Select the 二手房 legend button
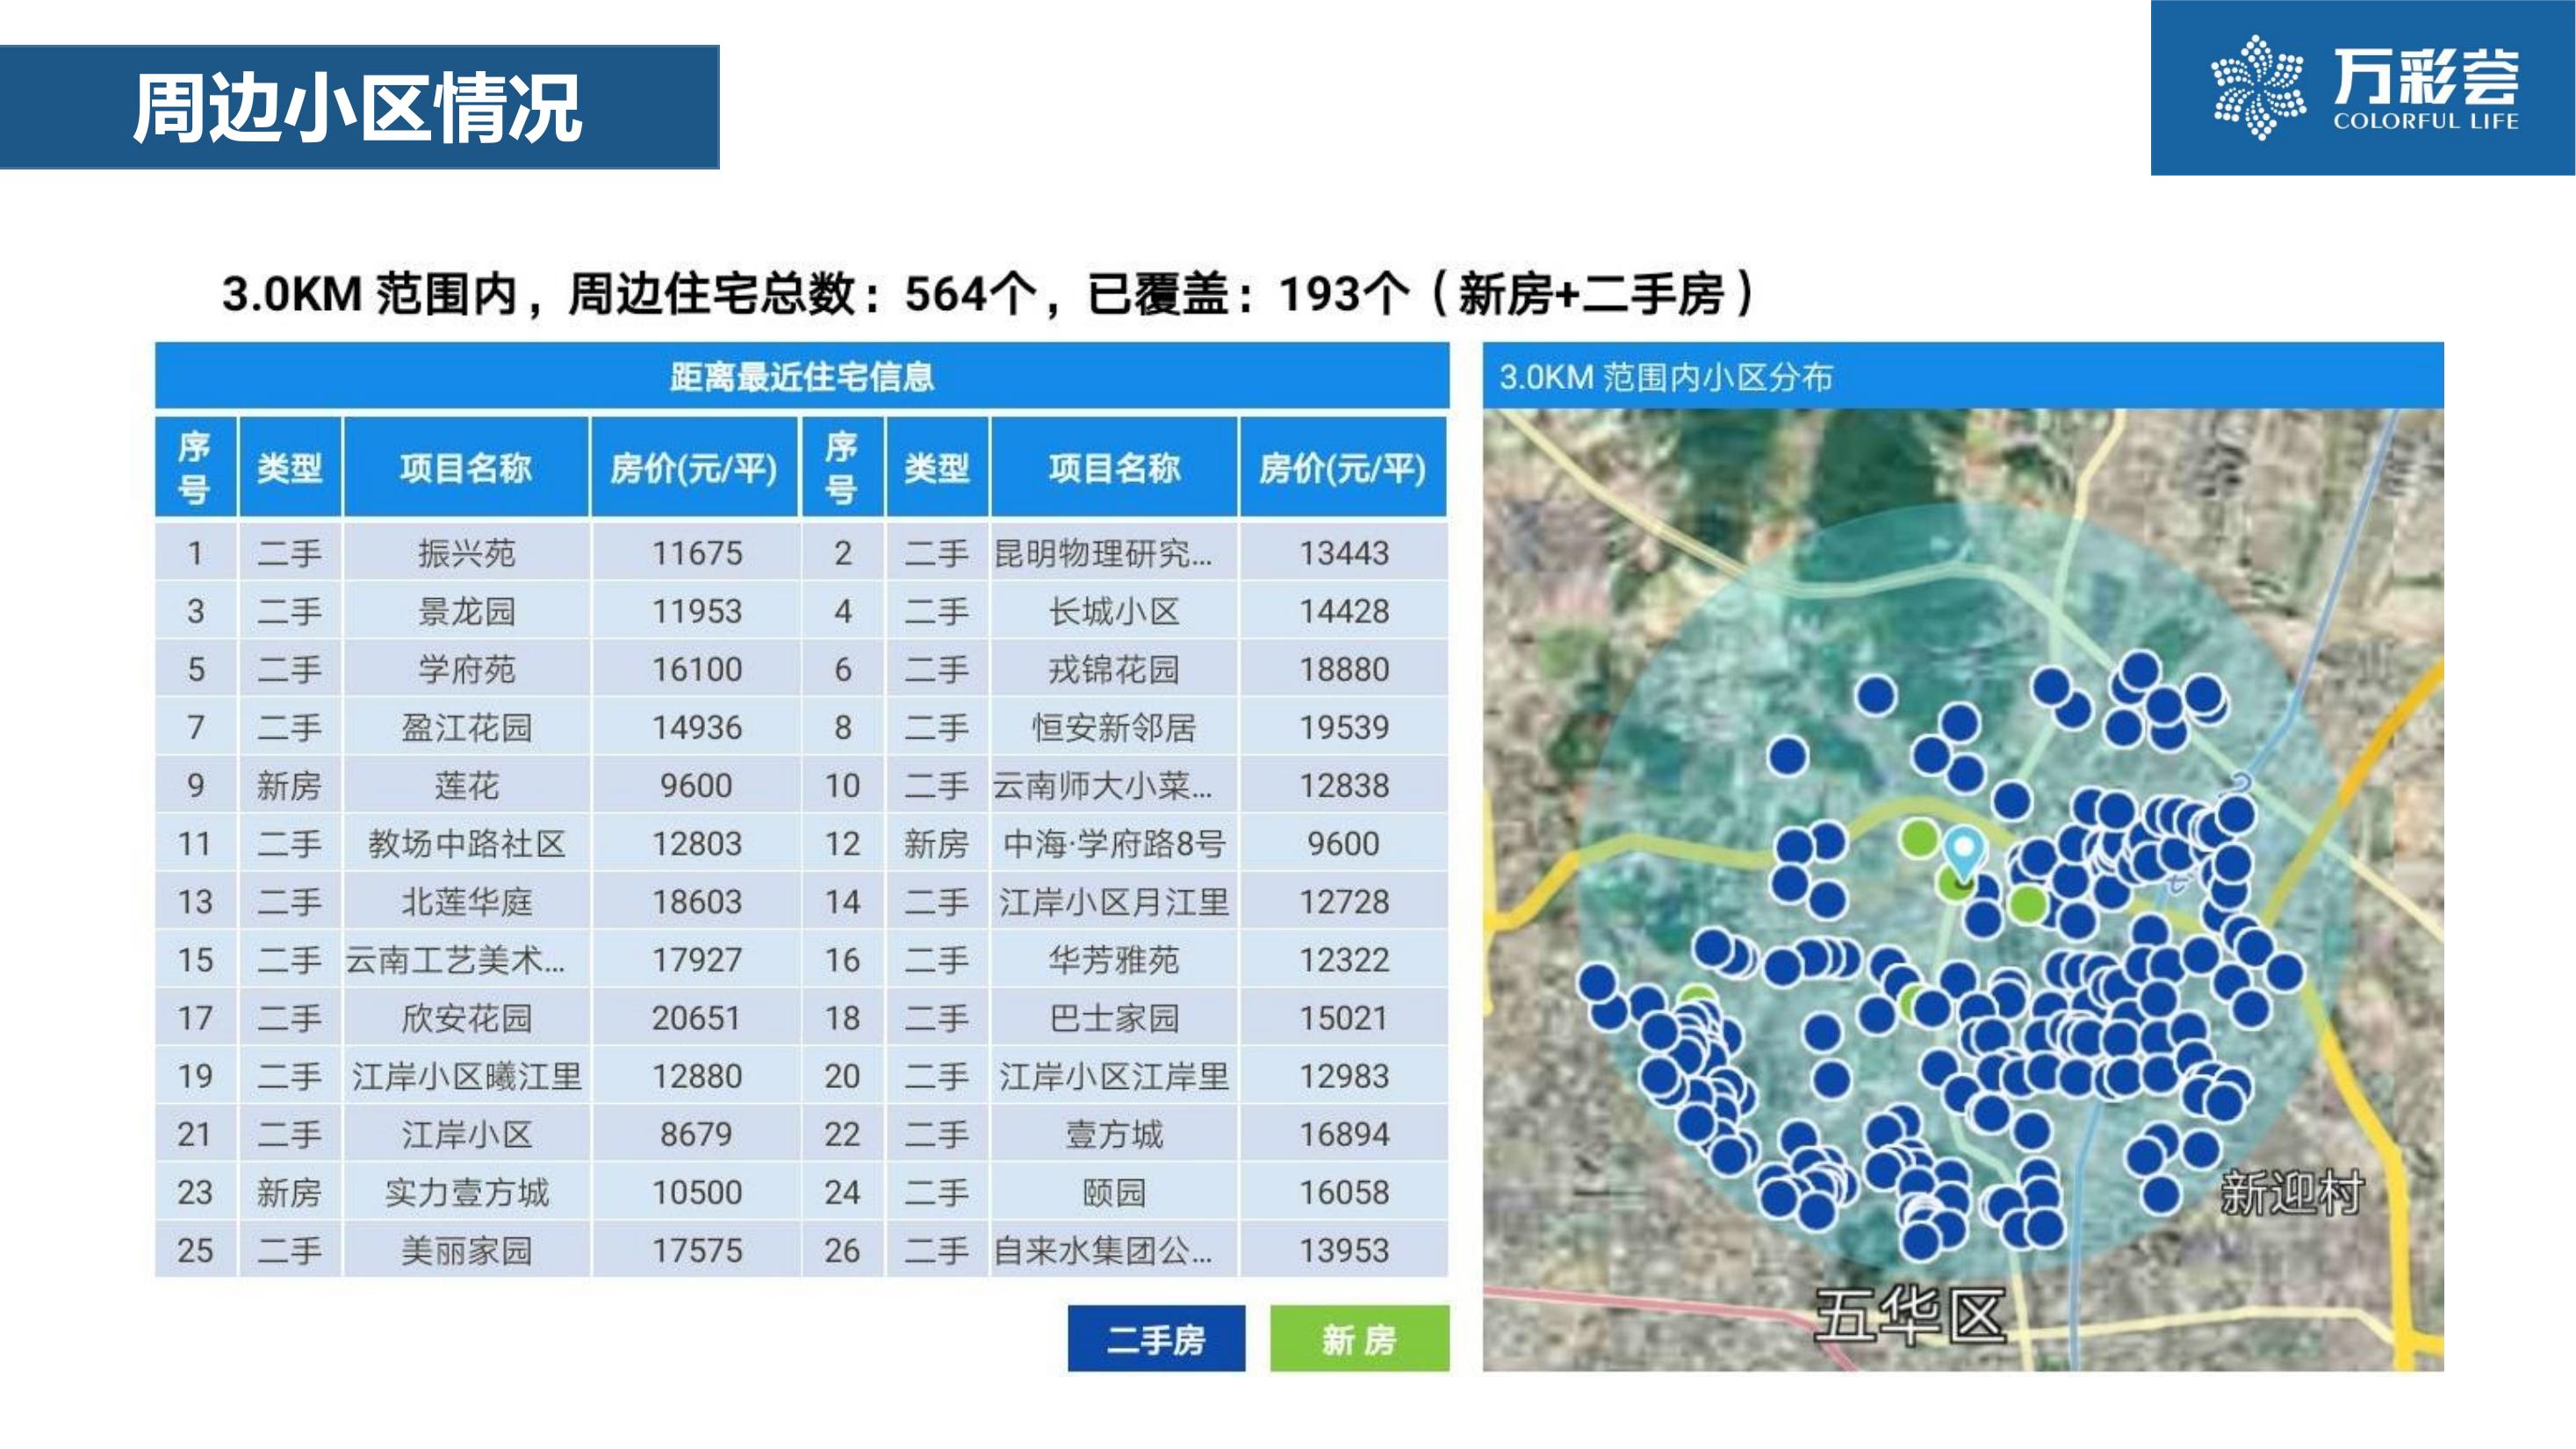Viewport: 2576px width, 1449px height. tap(1156, 1339)
